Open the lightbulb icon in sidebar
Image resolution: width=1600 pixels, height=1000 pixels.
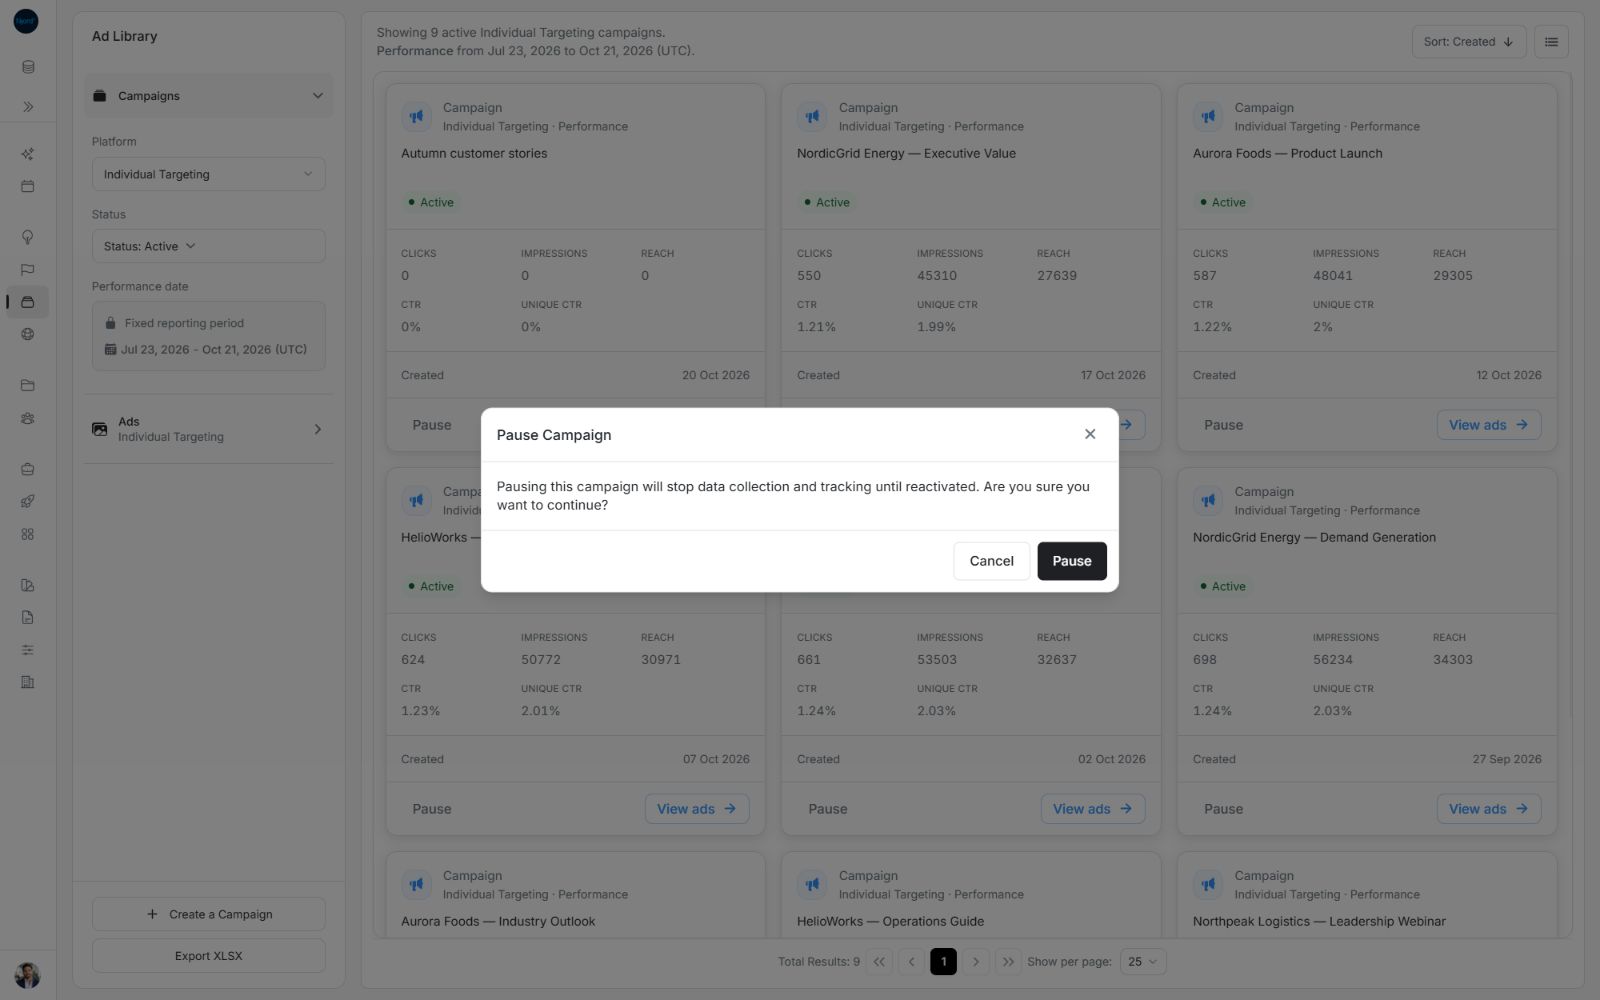pyautogui.click(x=28, y=237)
